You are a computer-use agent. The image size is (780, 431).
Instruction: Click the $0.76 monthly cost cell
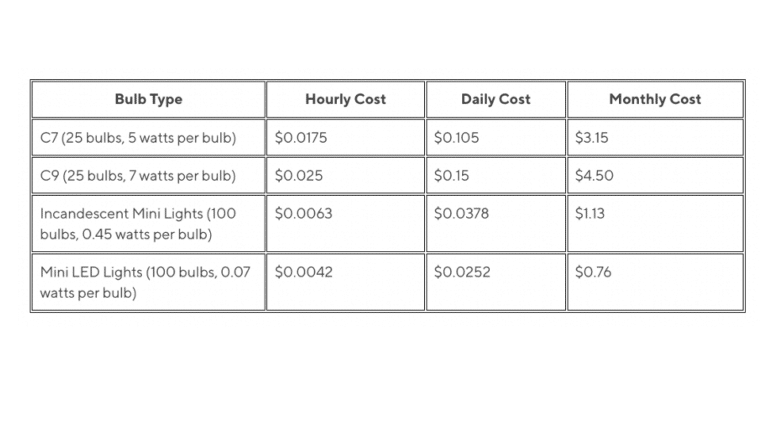tap(593, 271)
